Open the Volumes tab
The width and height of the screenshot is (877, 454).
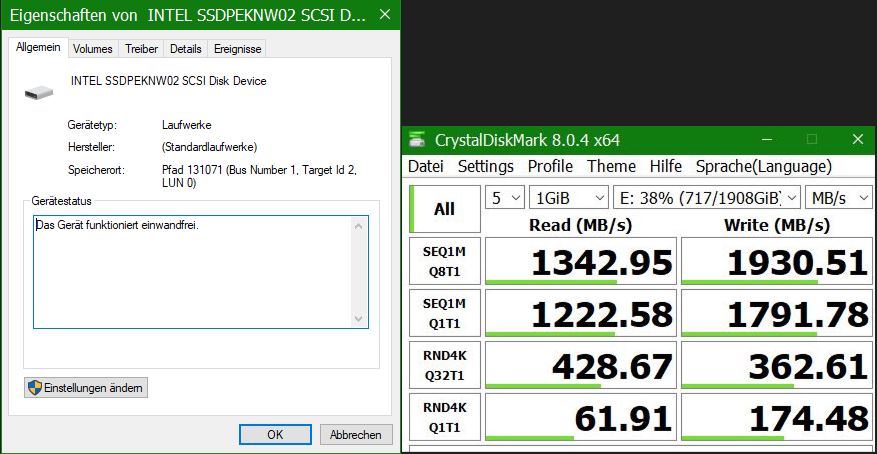(x=93, y=49)
